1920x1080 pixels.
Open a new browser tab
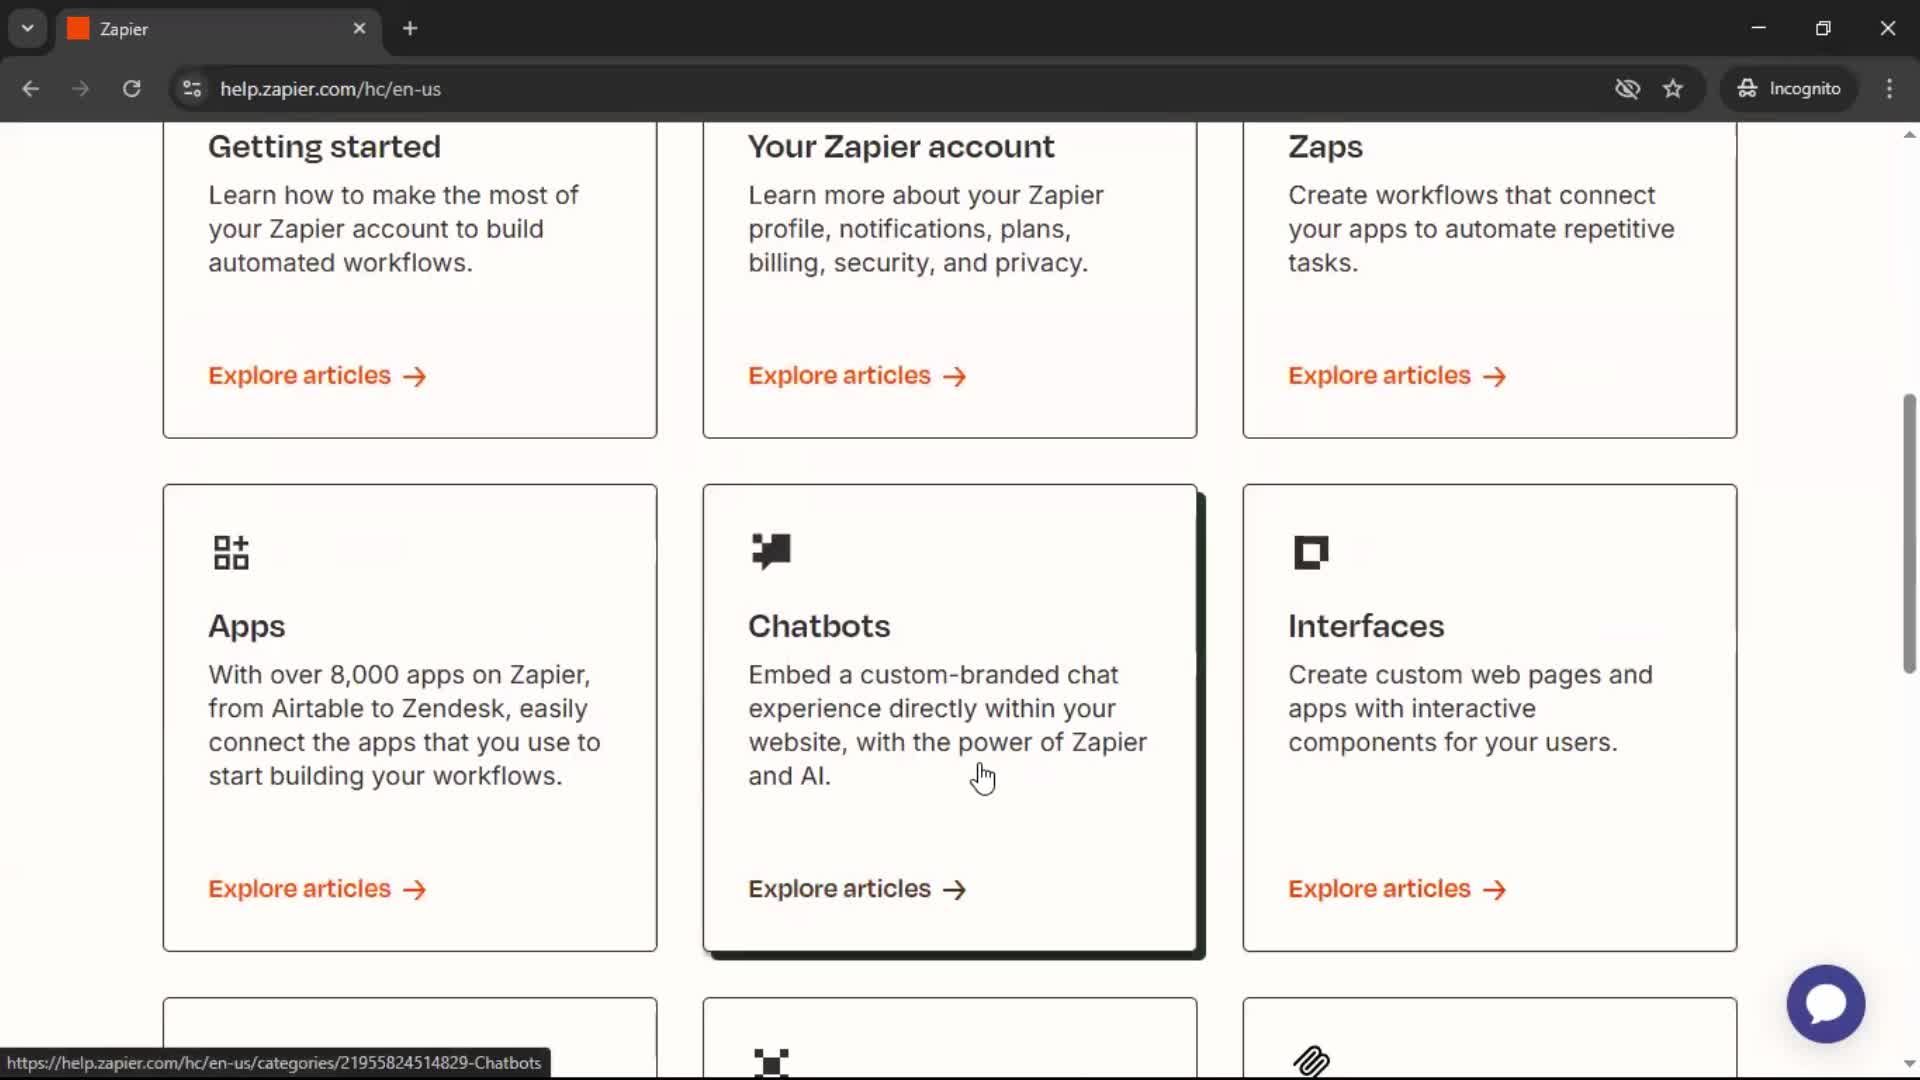(410, 29)
